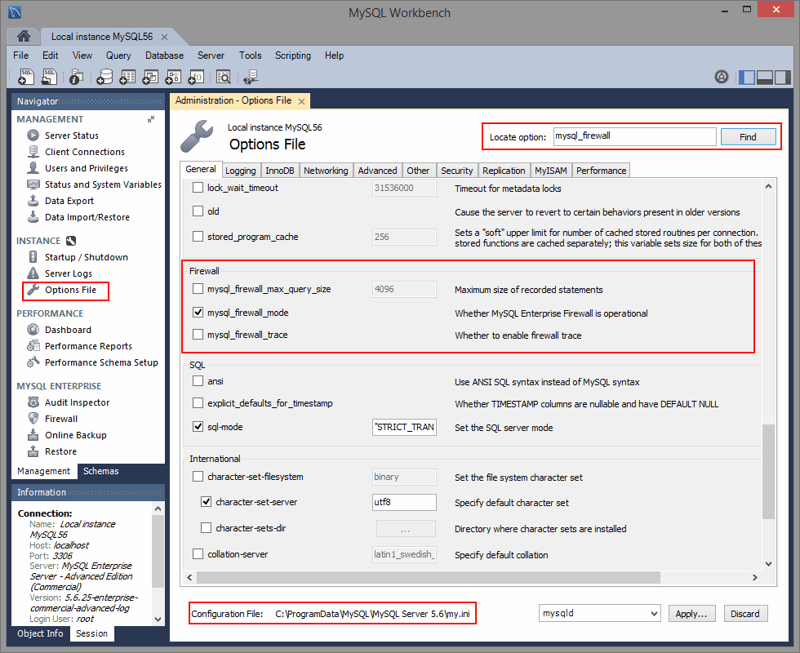Open the Restore item
Image resolution: width=800 pixels, height=653 pixels.
coord(61,451)
